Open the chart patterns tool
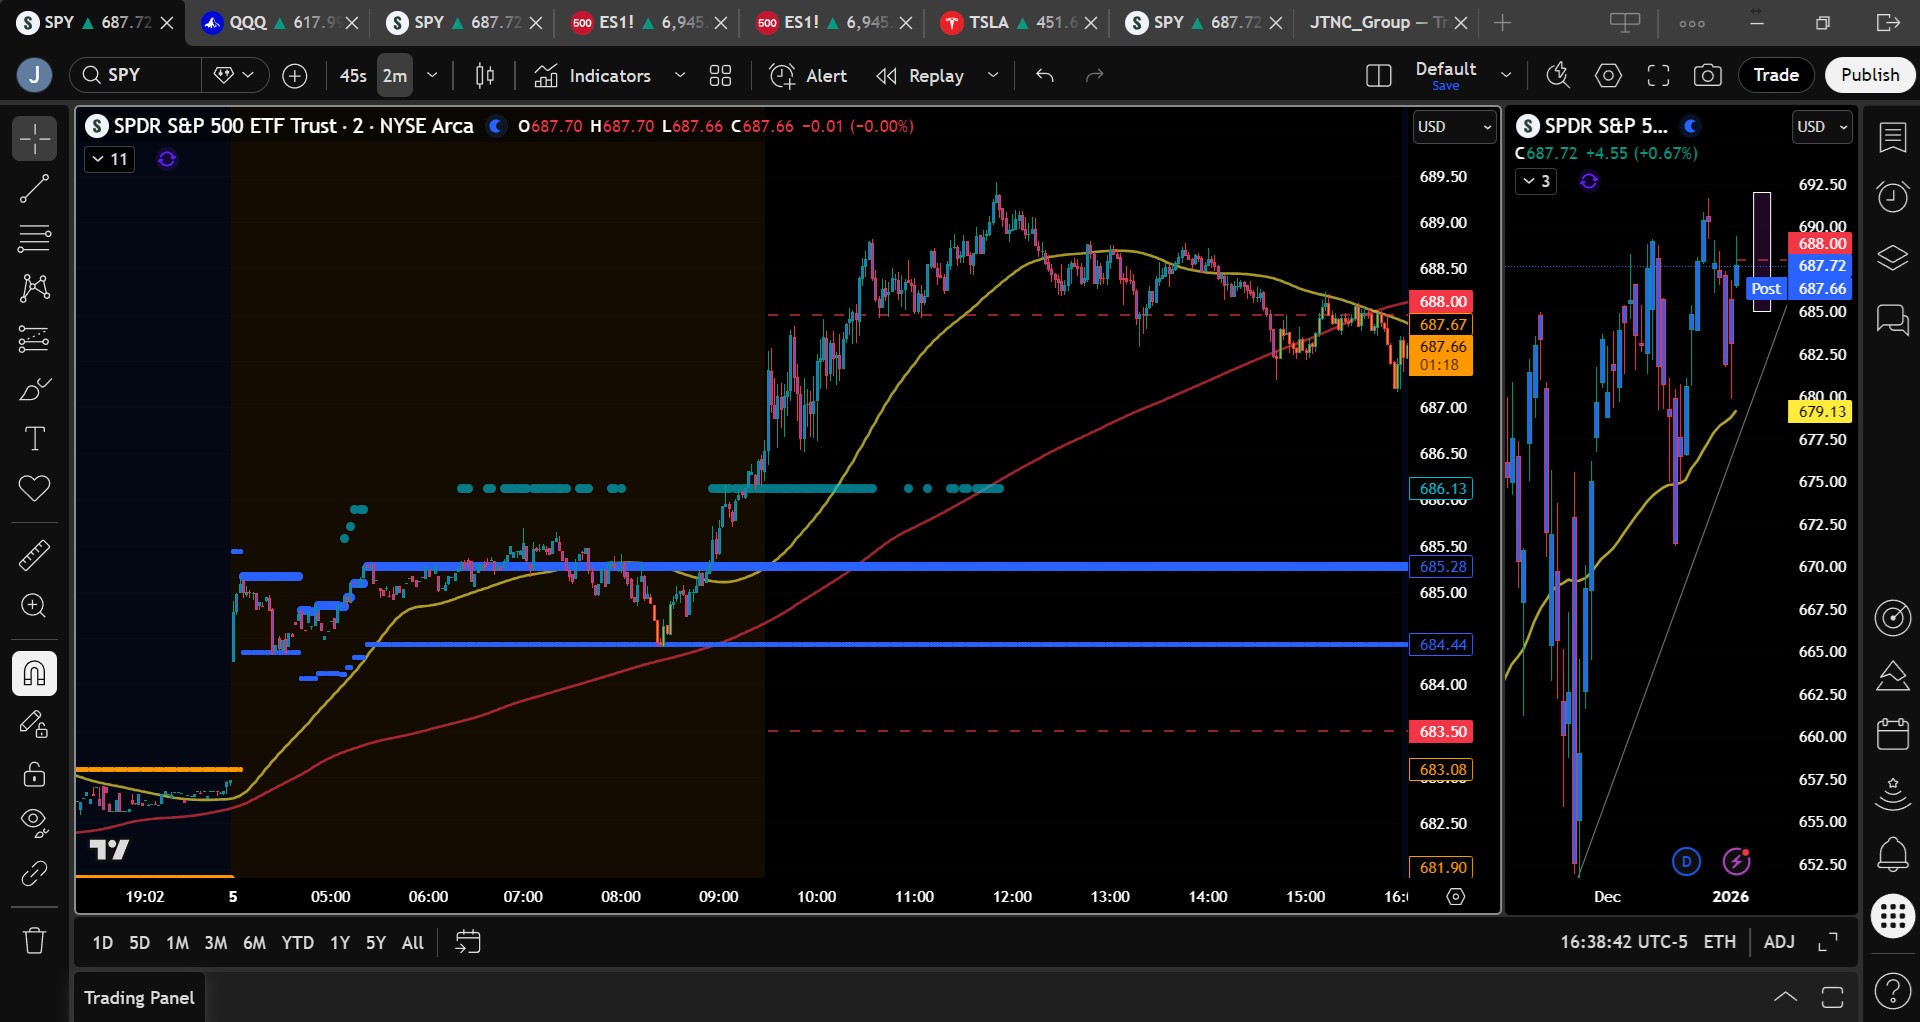This screenshot has height=1022, width=1920. [x=34, y=289]
